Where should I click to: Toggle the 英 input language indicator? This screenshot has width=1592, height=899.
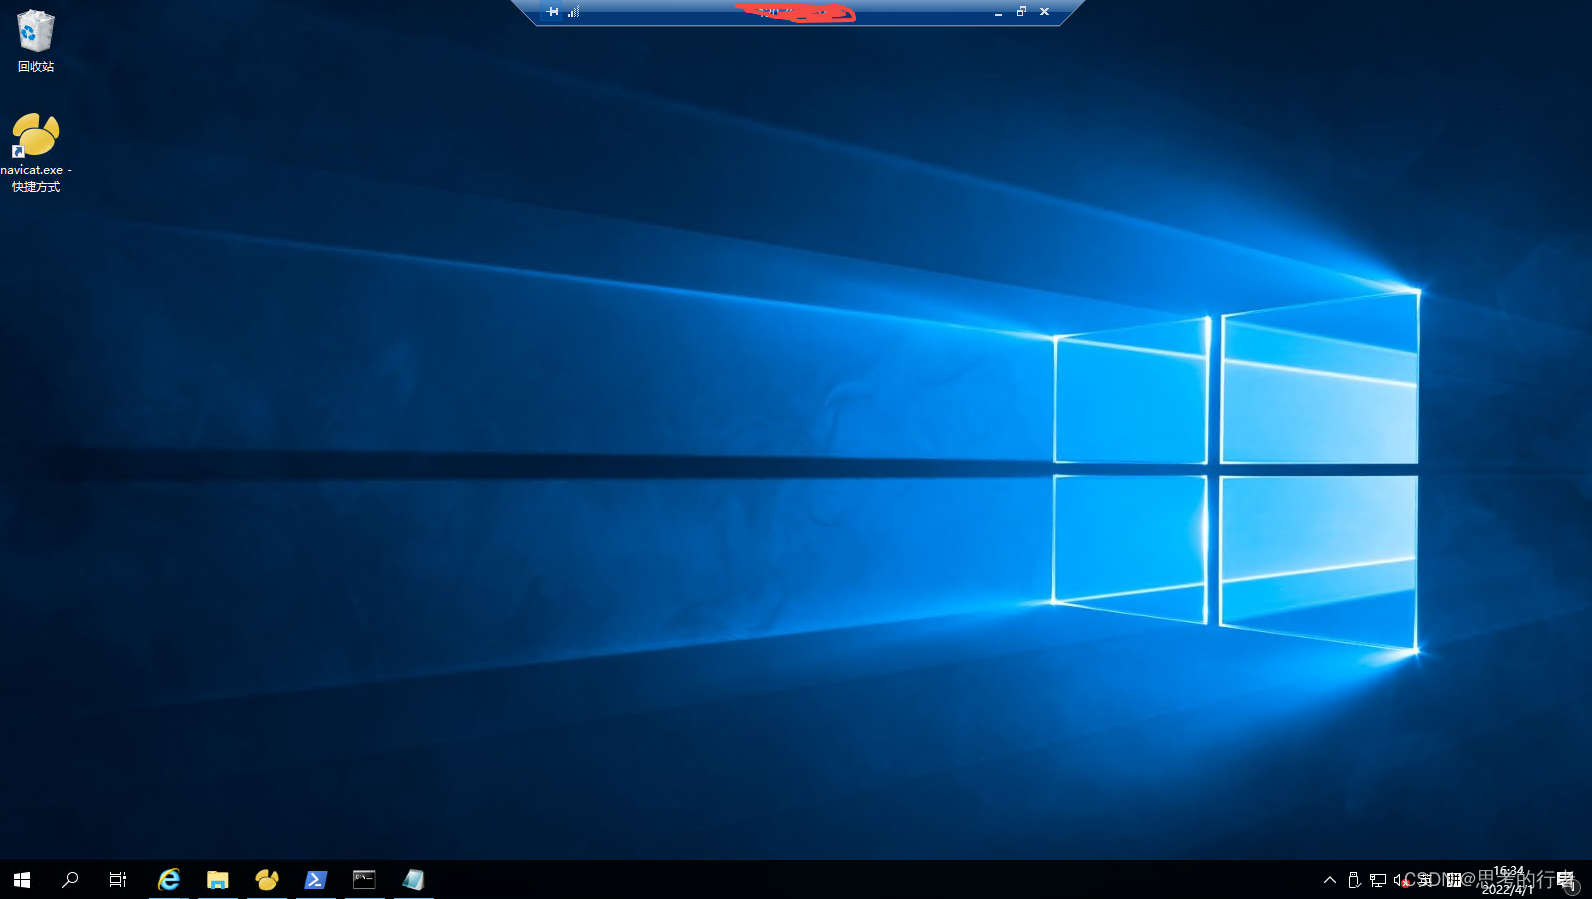pyautogui.click(x=1425, y=880)
